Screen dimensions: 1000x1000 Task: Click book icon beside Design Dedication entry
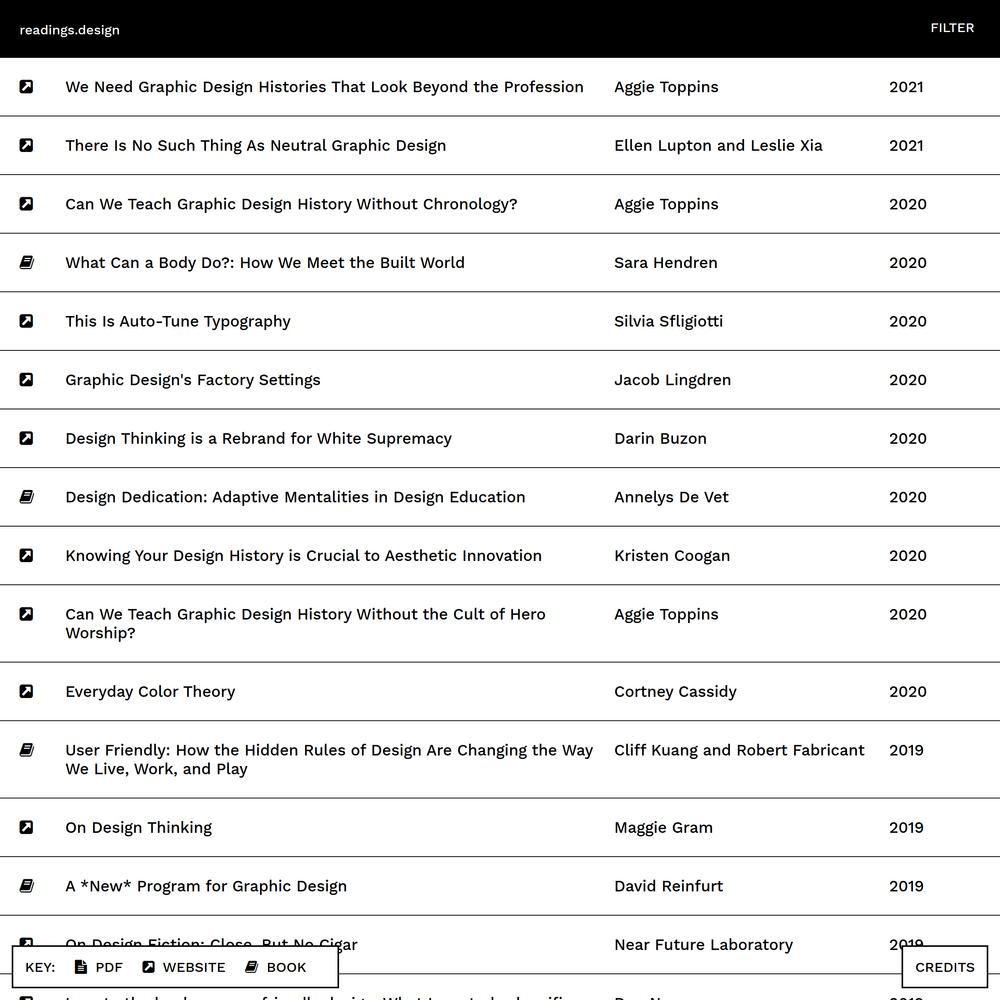26,497
